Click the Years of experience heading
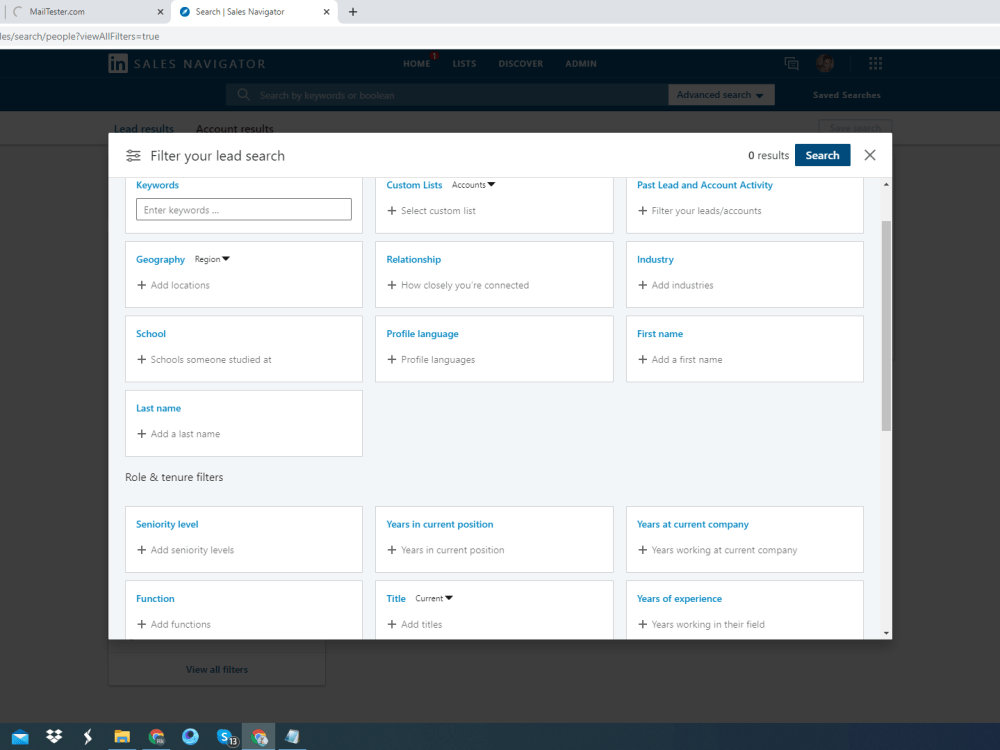This screenshot has width=1000, height=750. tap(679, 598)
